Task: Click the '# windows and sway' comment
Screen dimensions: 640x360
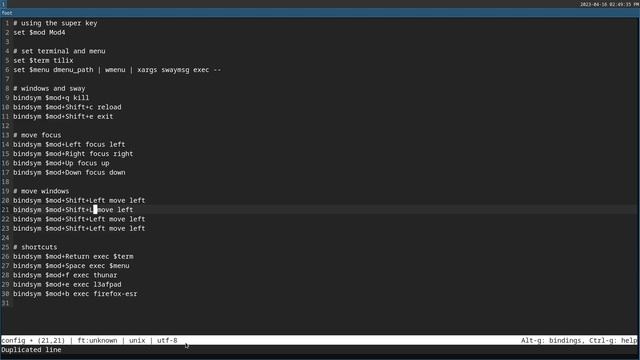Action: (x=49, y=89)
